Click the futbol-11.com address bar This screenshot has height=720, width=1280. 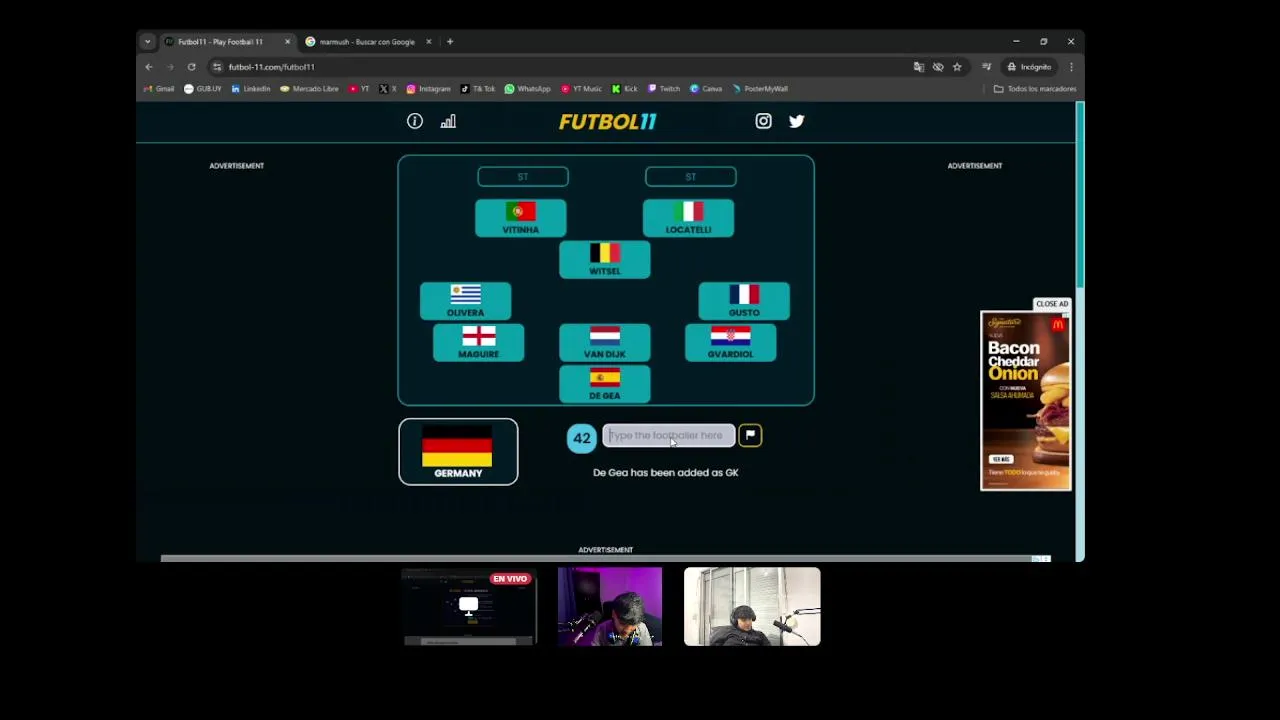click(x=560, y=67)
